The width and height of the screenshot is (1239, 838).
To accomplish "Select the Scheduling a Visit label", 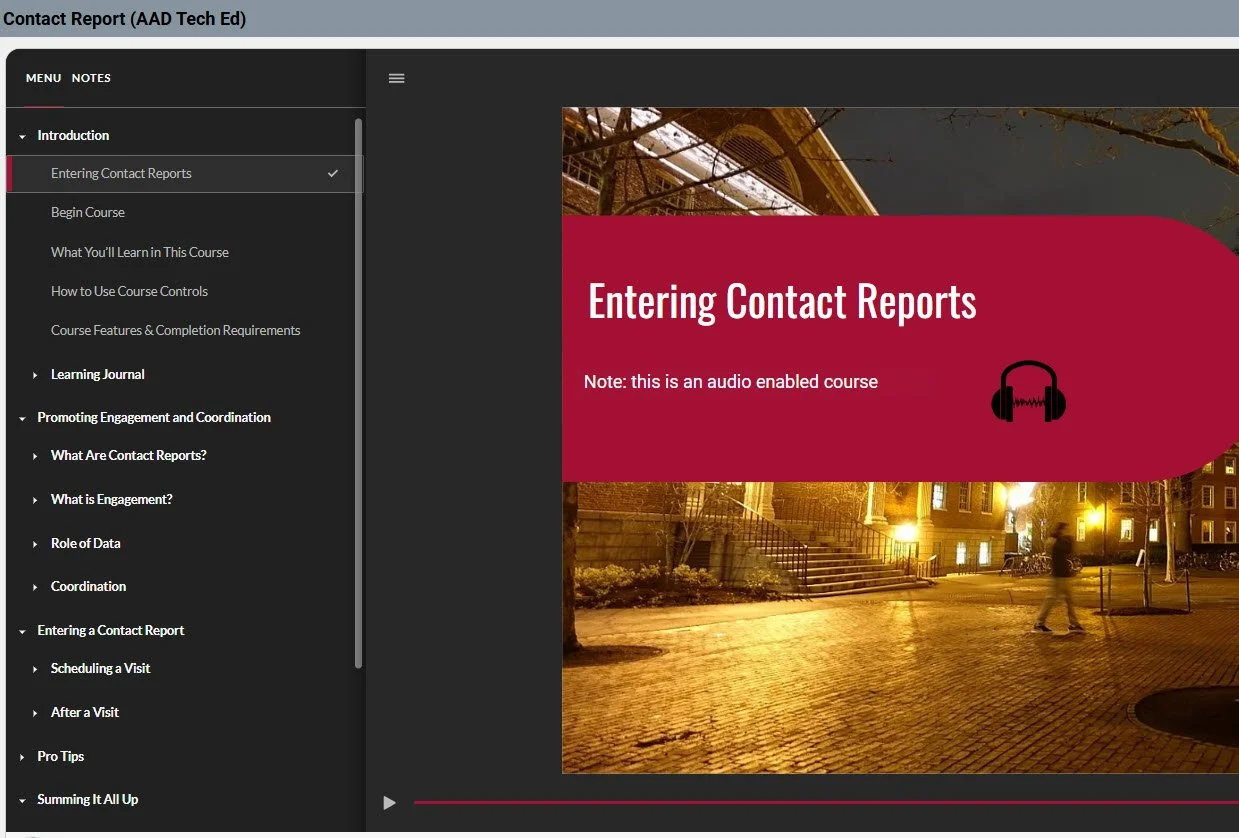I will 101,668.
